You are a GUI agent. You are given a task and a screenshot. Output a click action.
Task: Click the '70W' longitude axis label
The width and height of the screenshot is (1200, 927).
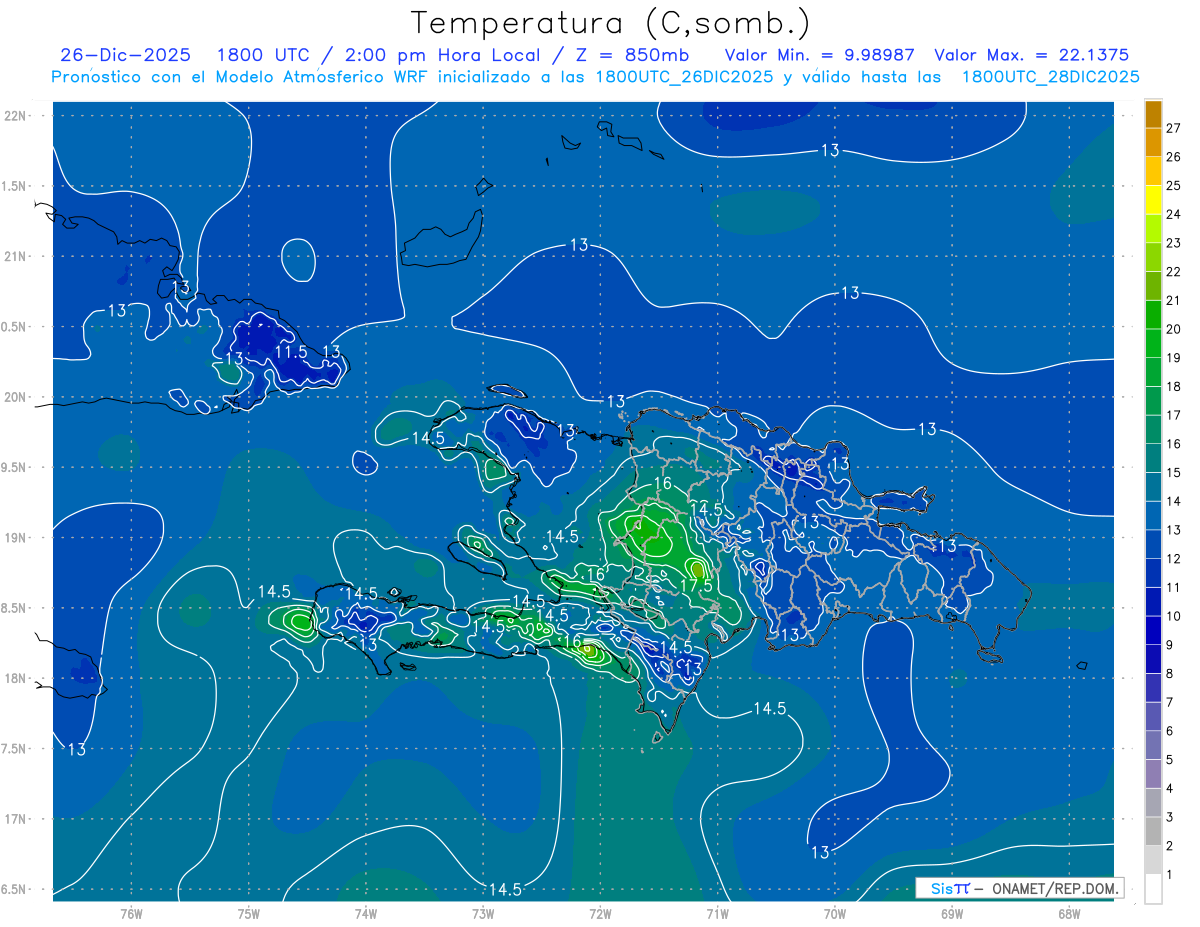click(x=834, y=913)
